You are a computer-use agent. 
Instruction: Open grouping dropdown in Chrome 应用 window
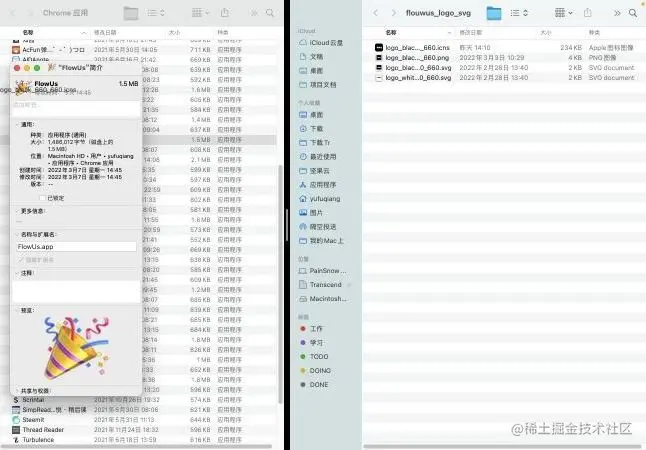201,13
